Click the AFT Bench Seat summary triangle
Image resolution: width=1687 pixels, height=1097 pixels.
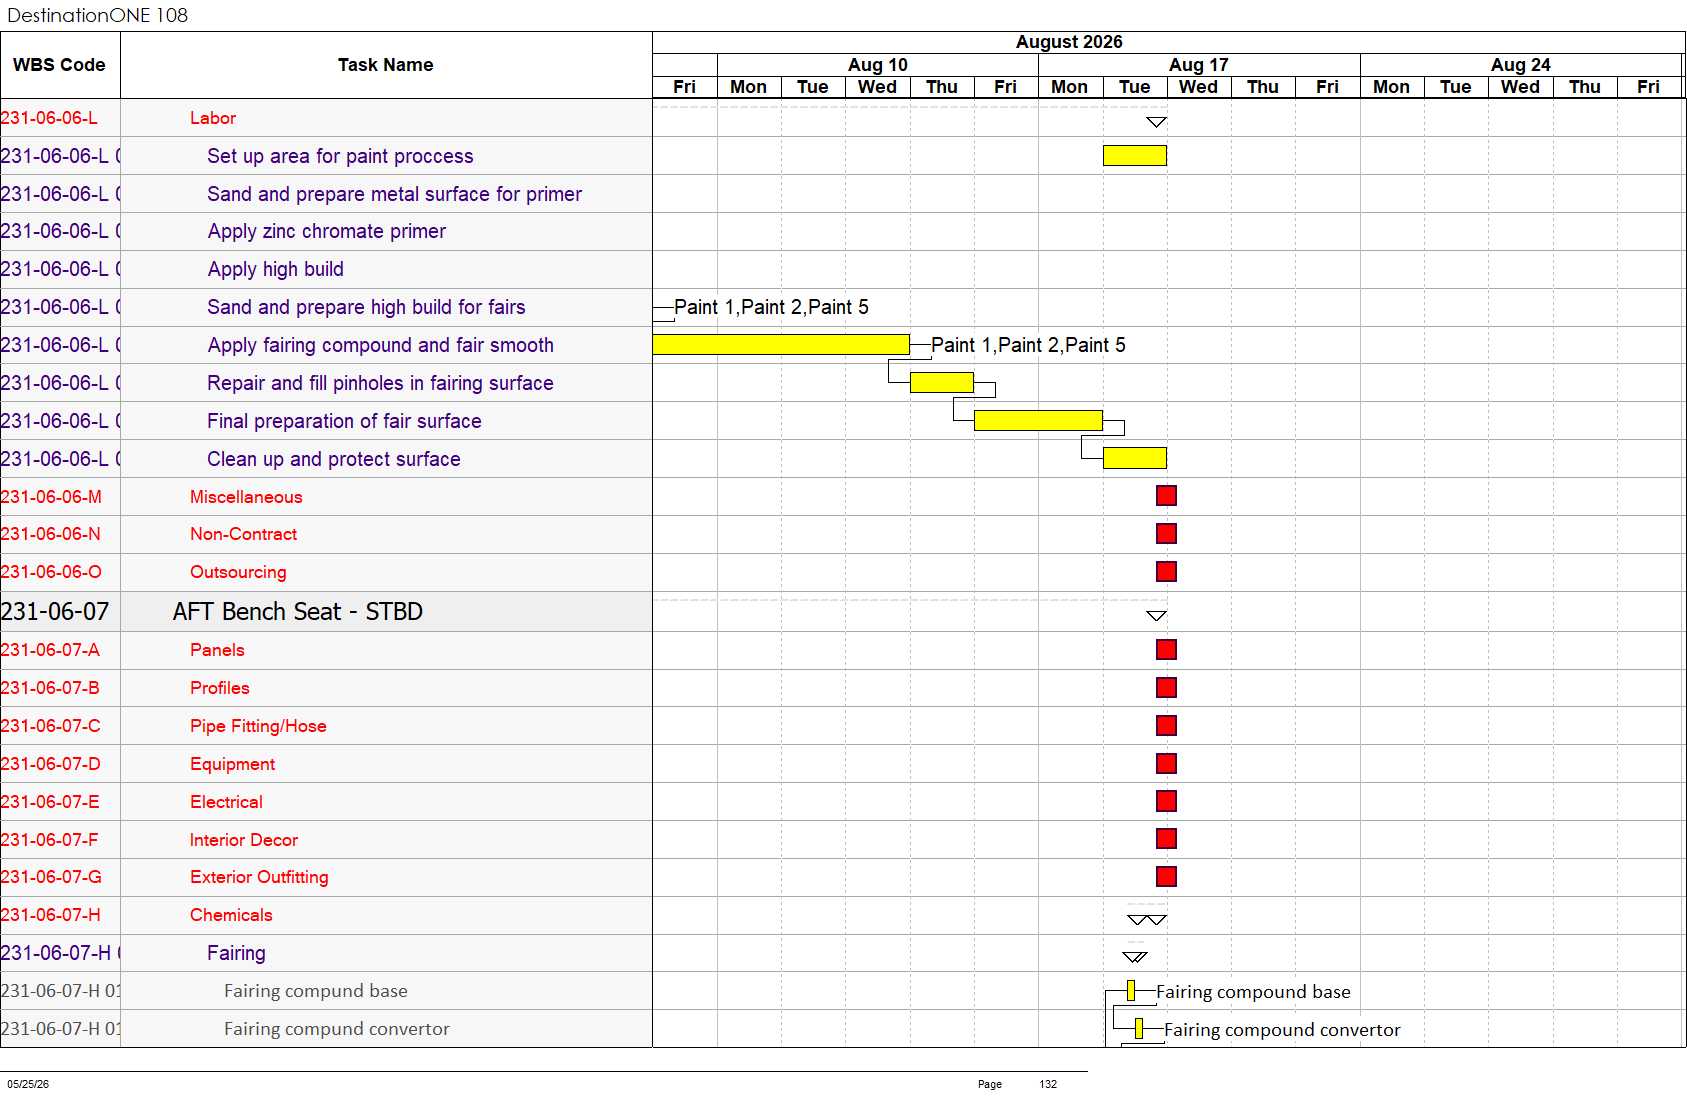tap(1156, 616)
